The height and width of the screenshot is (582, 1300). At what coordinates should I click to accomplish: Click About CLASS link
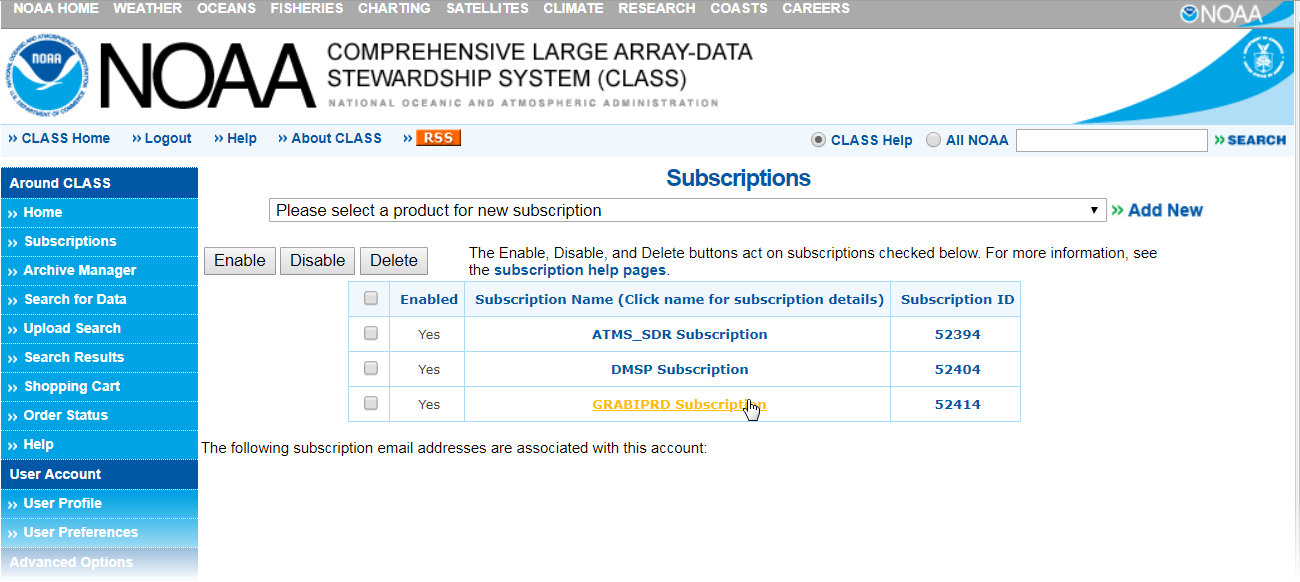coord(336,138)
